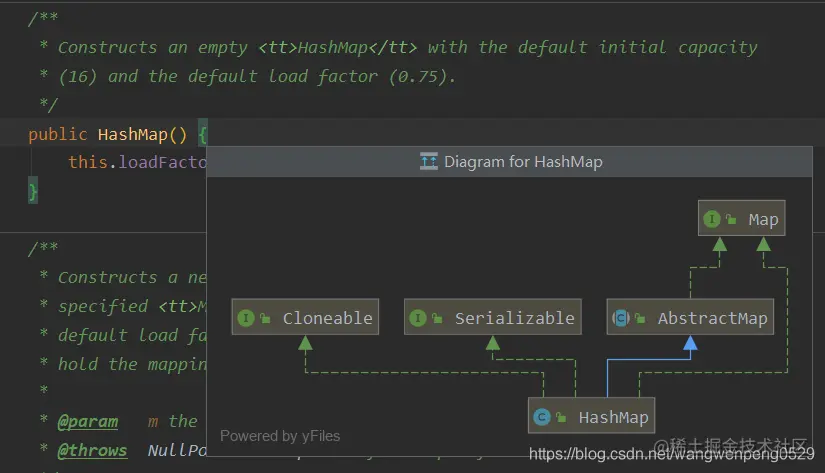Click the public visibility lock icon on Map
825x473 pixels.
pyautogui.click(x=731, y=219)
